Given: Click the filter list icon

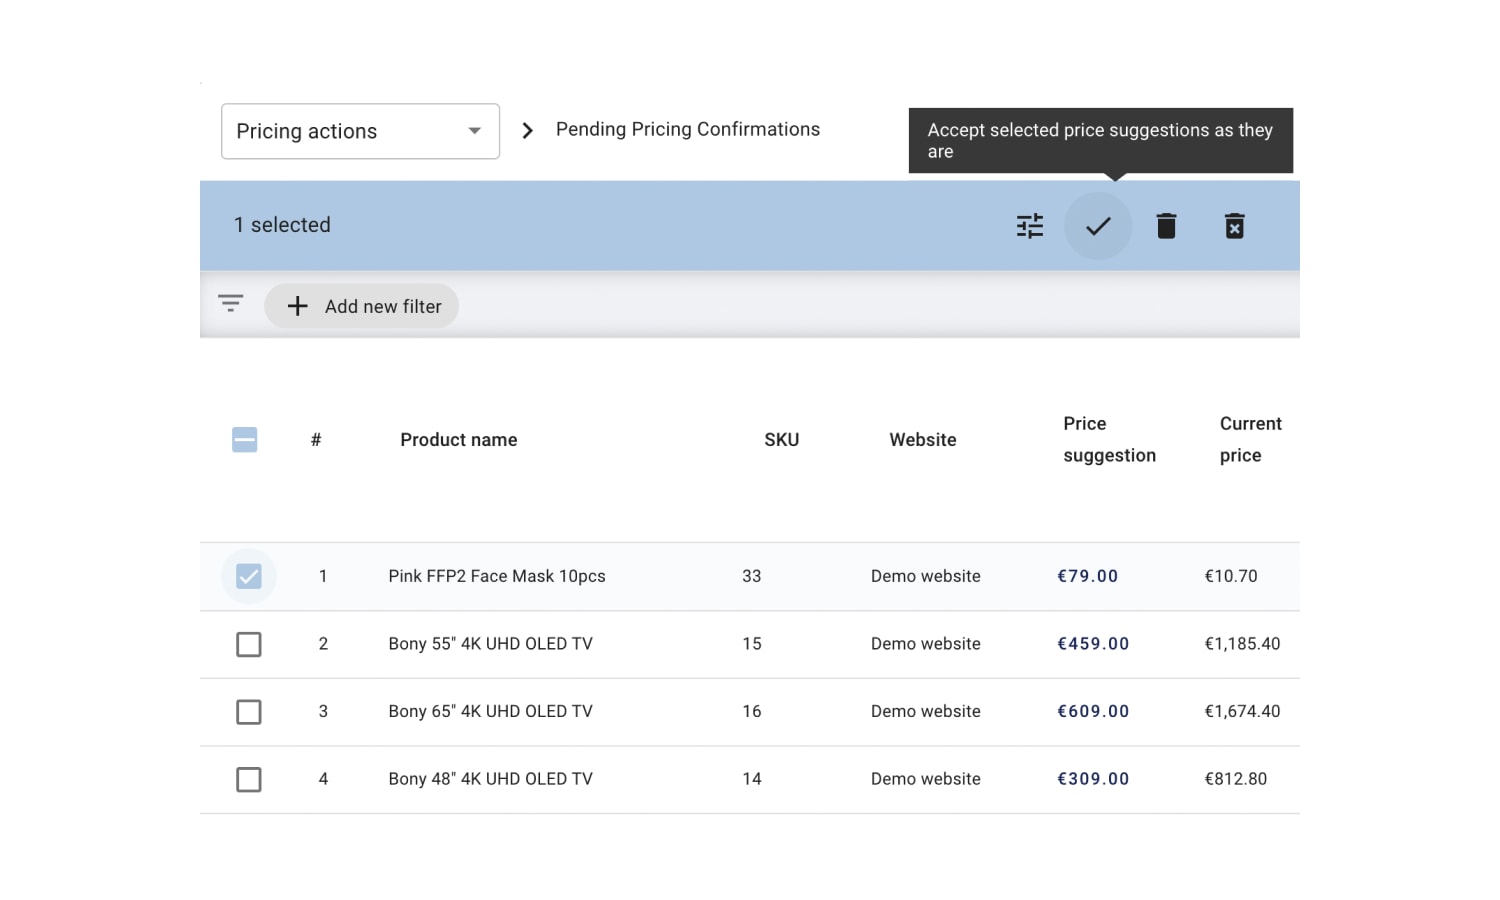Looking at the screenshot, I should point(231,303).
